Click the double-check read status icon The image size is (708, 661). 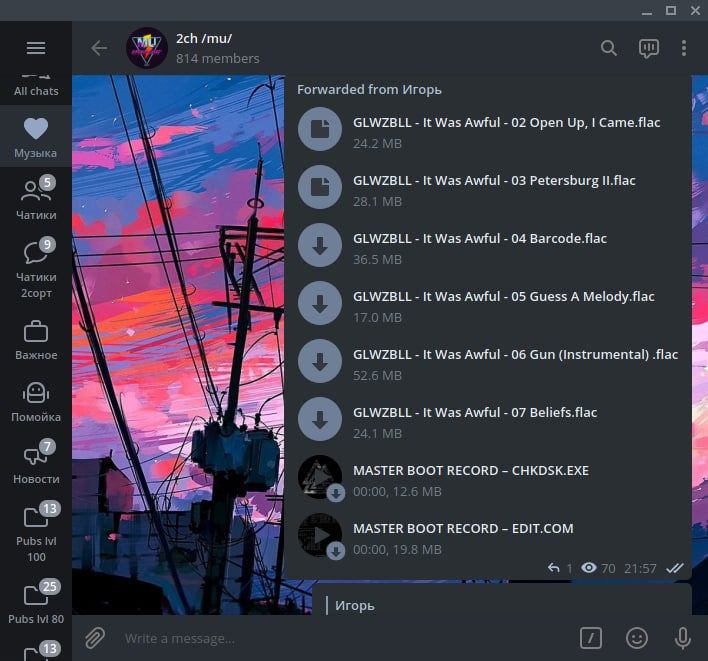pos(675,568)
